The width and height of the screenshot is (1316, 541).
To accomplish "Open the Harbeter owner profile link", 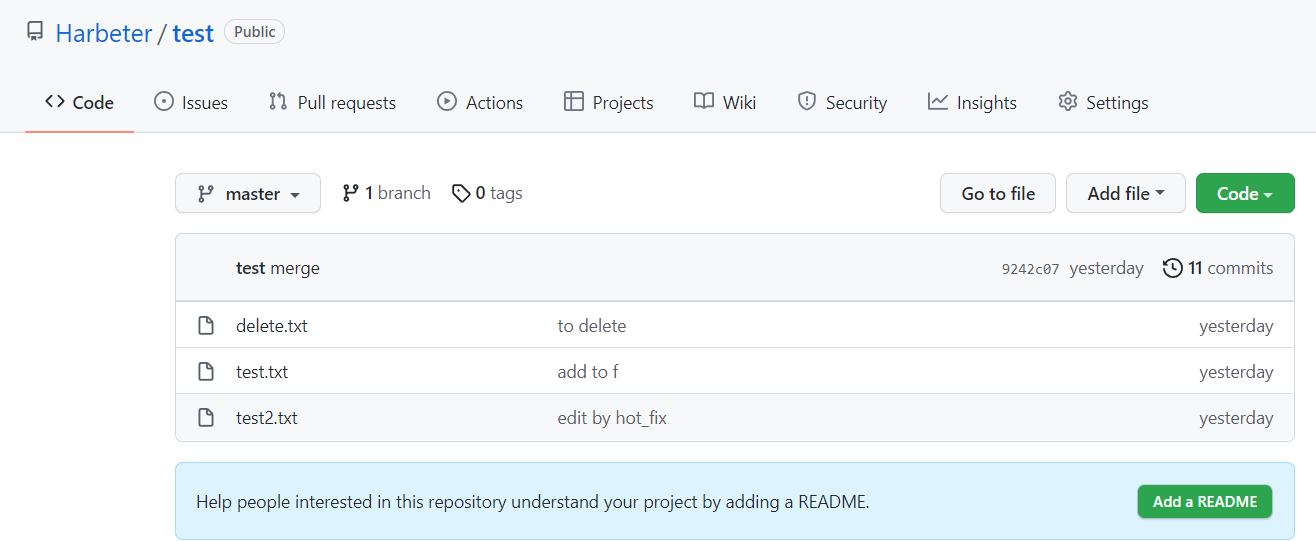I will click(104, 33).
